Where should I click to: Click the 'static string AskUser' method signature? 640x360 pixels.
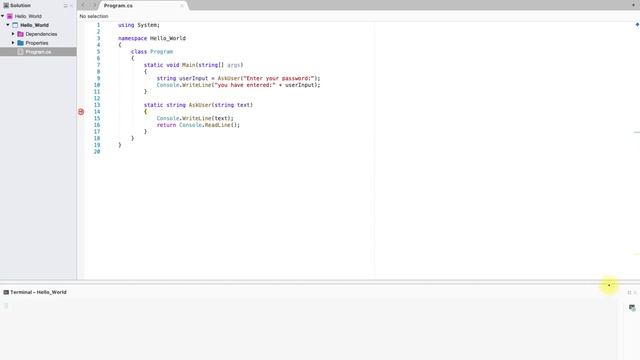point(198,105)
